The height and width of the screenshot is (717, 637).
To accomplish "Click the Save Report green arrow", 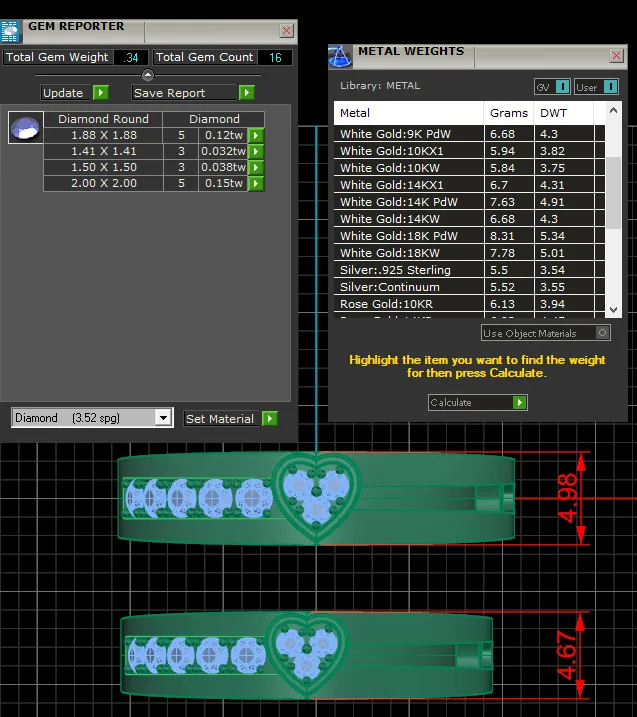I will click(246, 93).
